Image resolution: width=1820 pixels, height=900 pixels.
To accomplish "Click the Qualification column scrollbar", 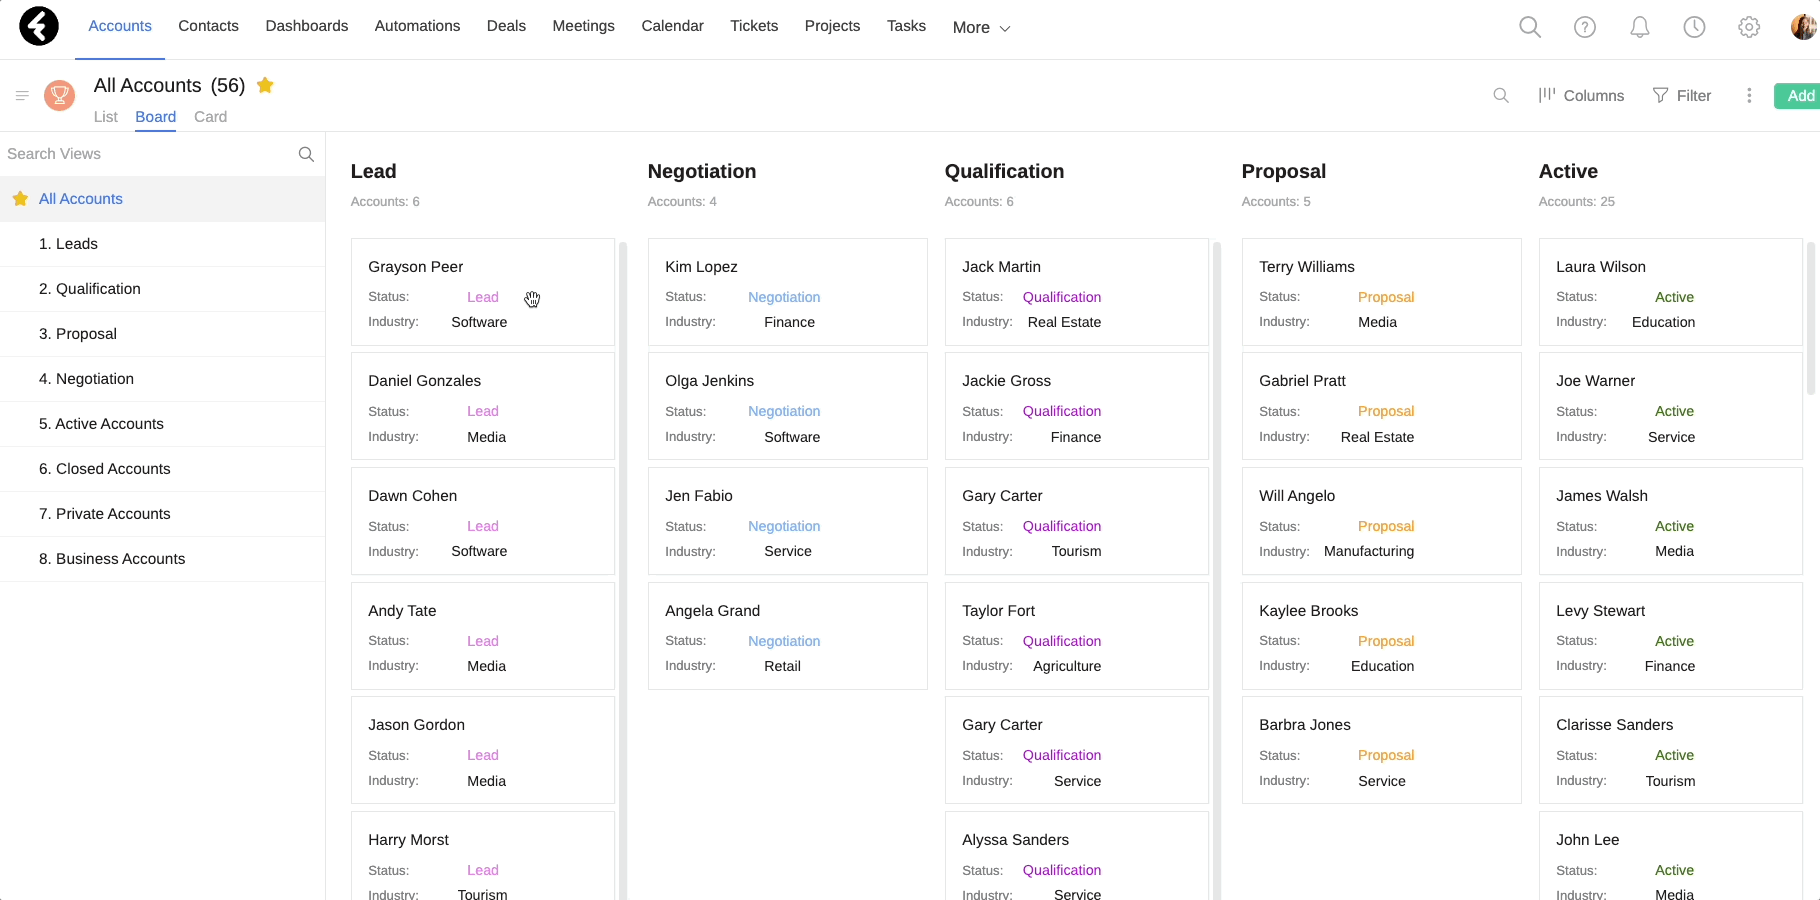I will point(1217,570).
